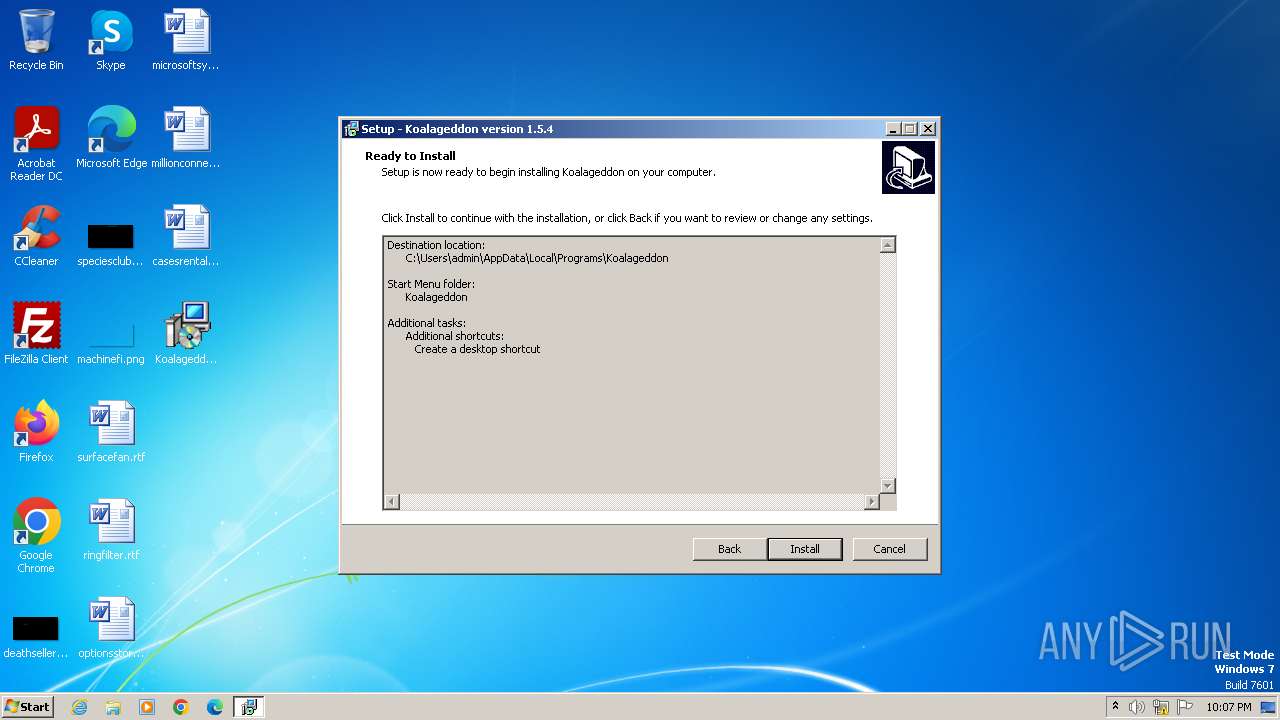The height and width of the screenshot is (720, 1280).
Task: Show hidden system tray icons
Action: coord(1115,707)
